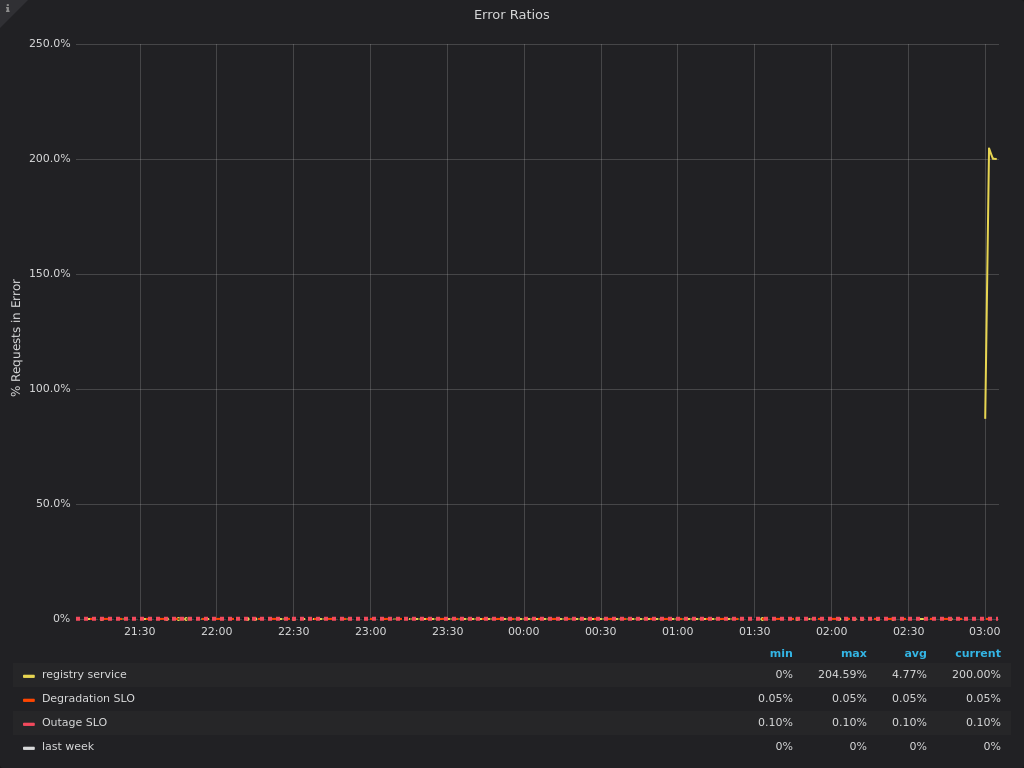Click the yellow spike peak near 200%

click(x=989, y=149)
